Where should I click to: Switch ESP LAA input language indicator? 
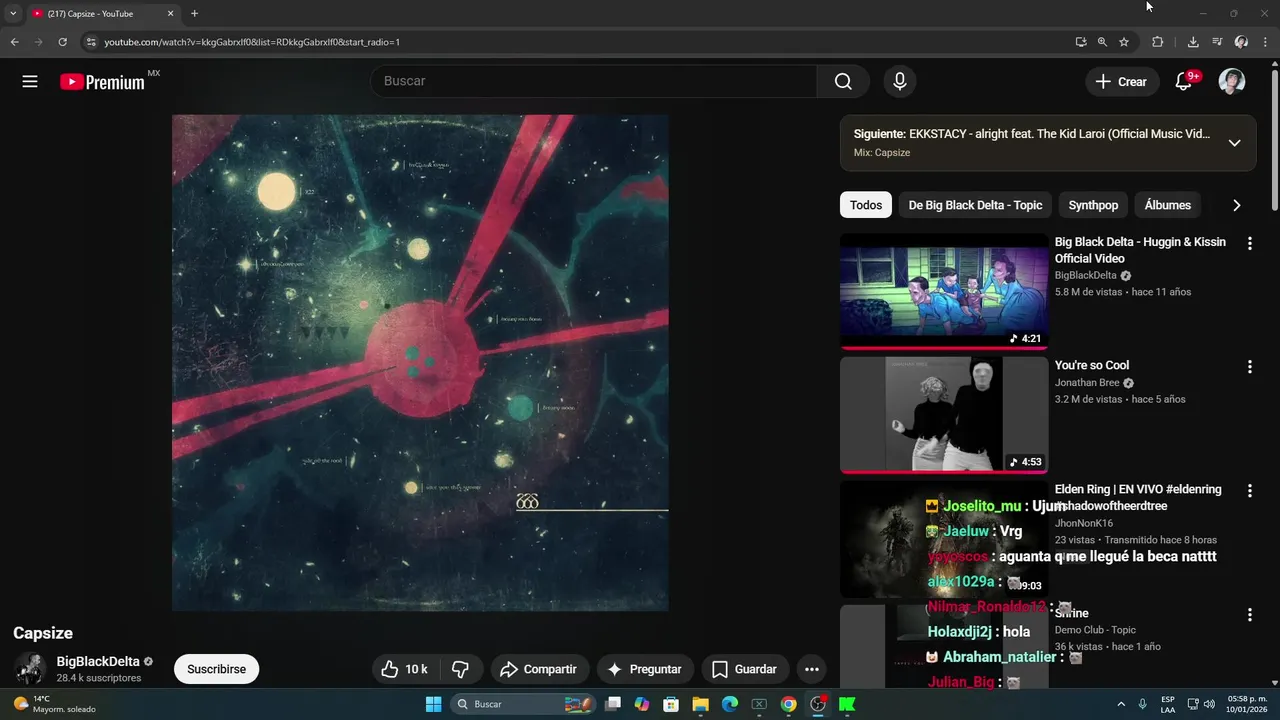(x=1168, y=704)
